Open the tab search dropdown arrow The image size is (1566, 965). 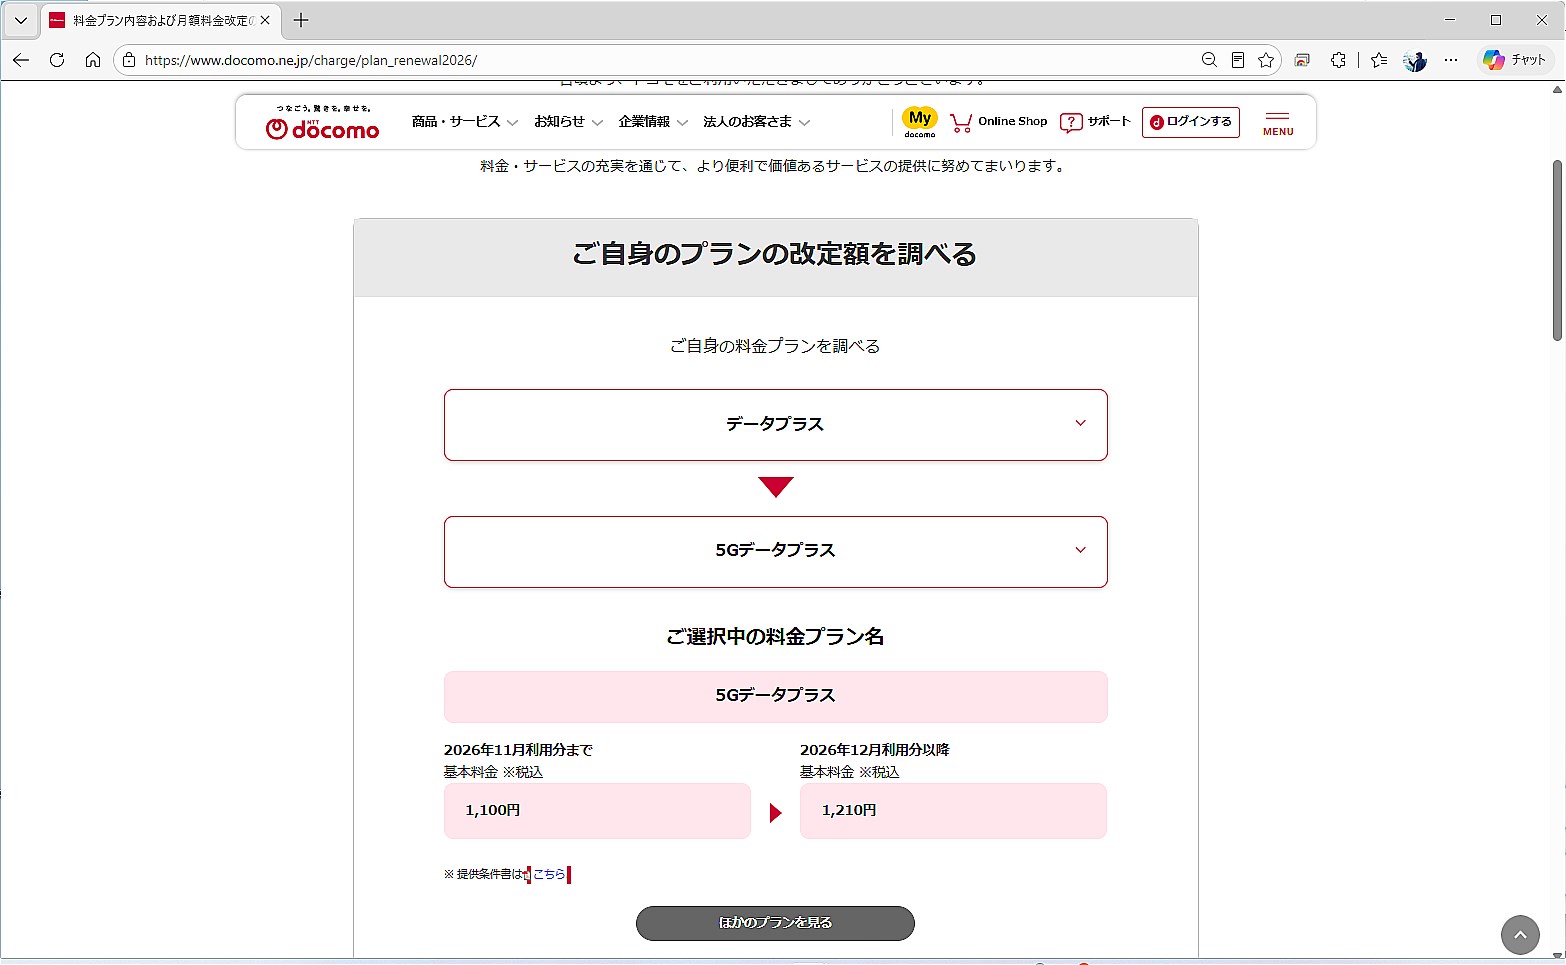(20, 20)
